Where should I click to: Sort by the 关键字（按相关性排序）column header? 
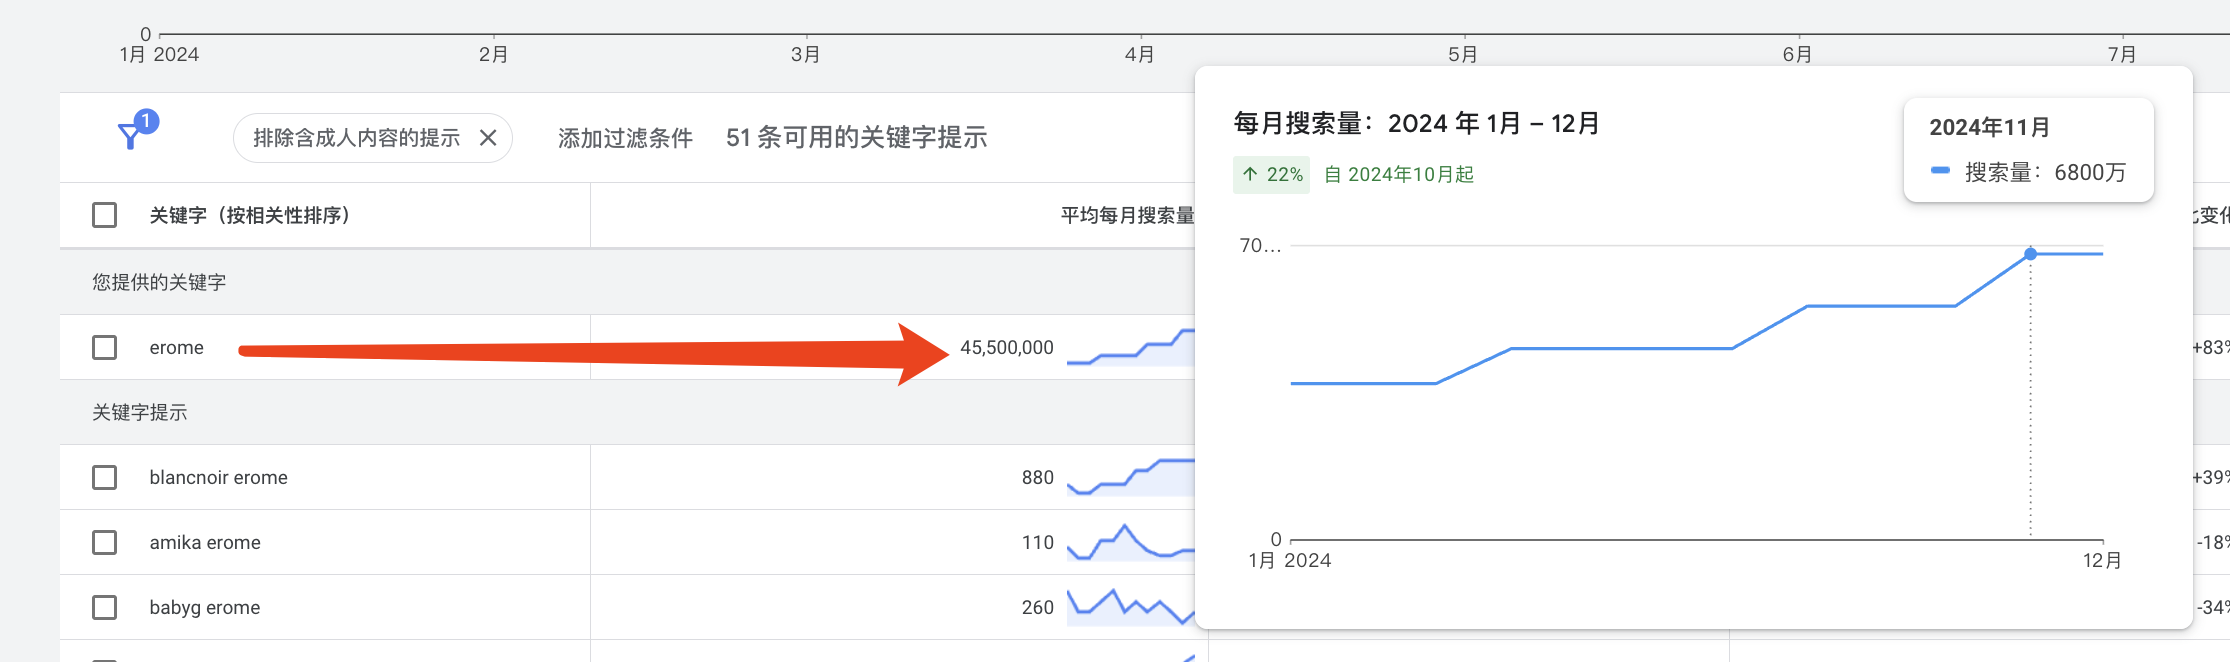(249, 215)
